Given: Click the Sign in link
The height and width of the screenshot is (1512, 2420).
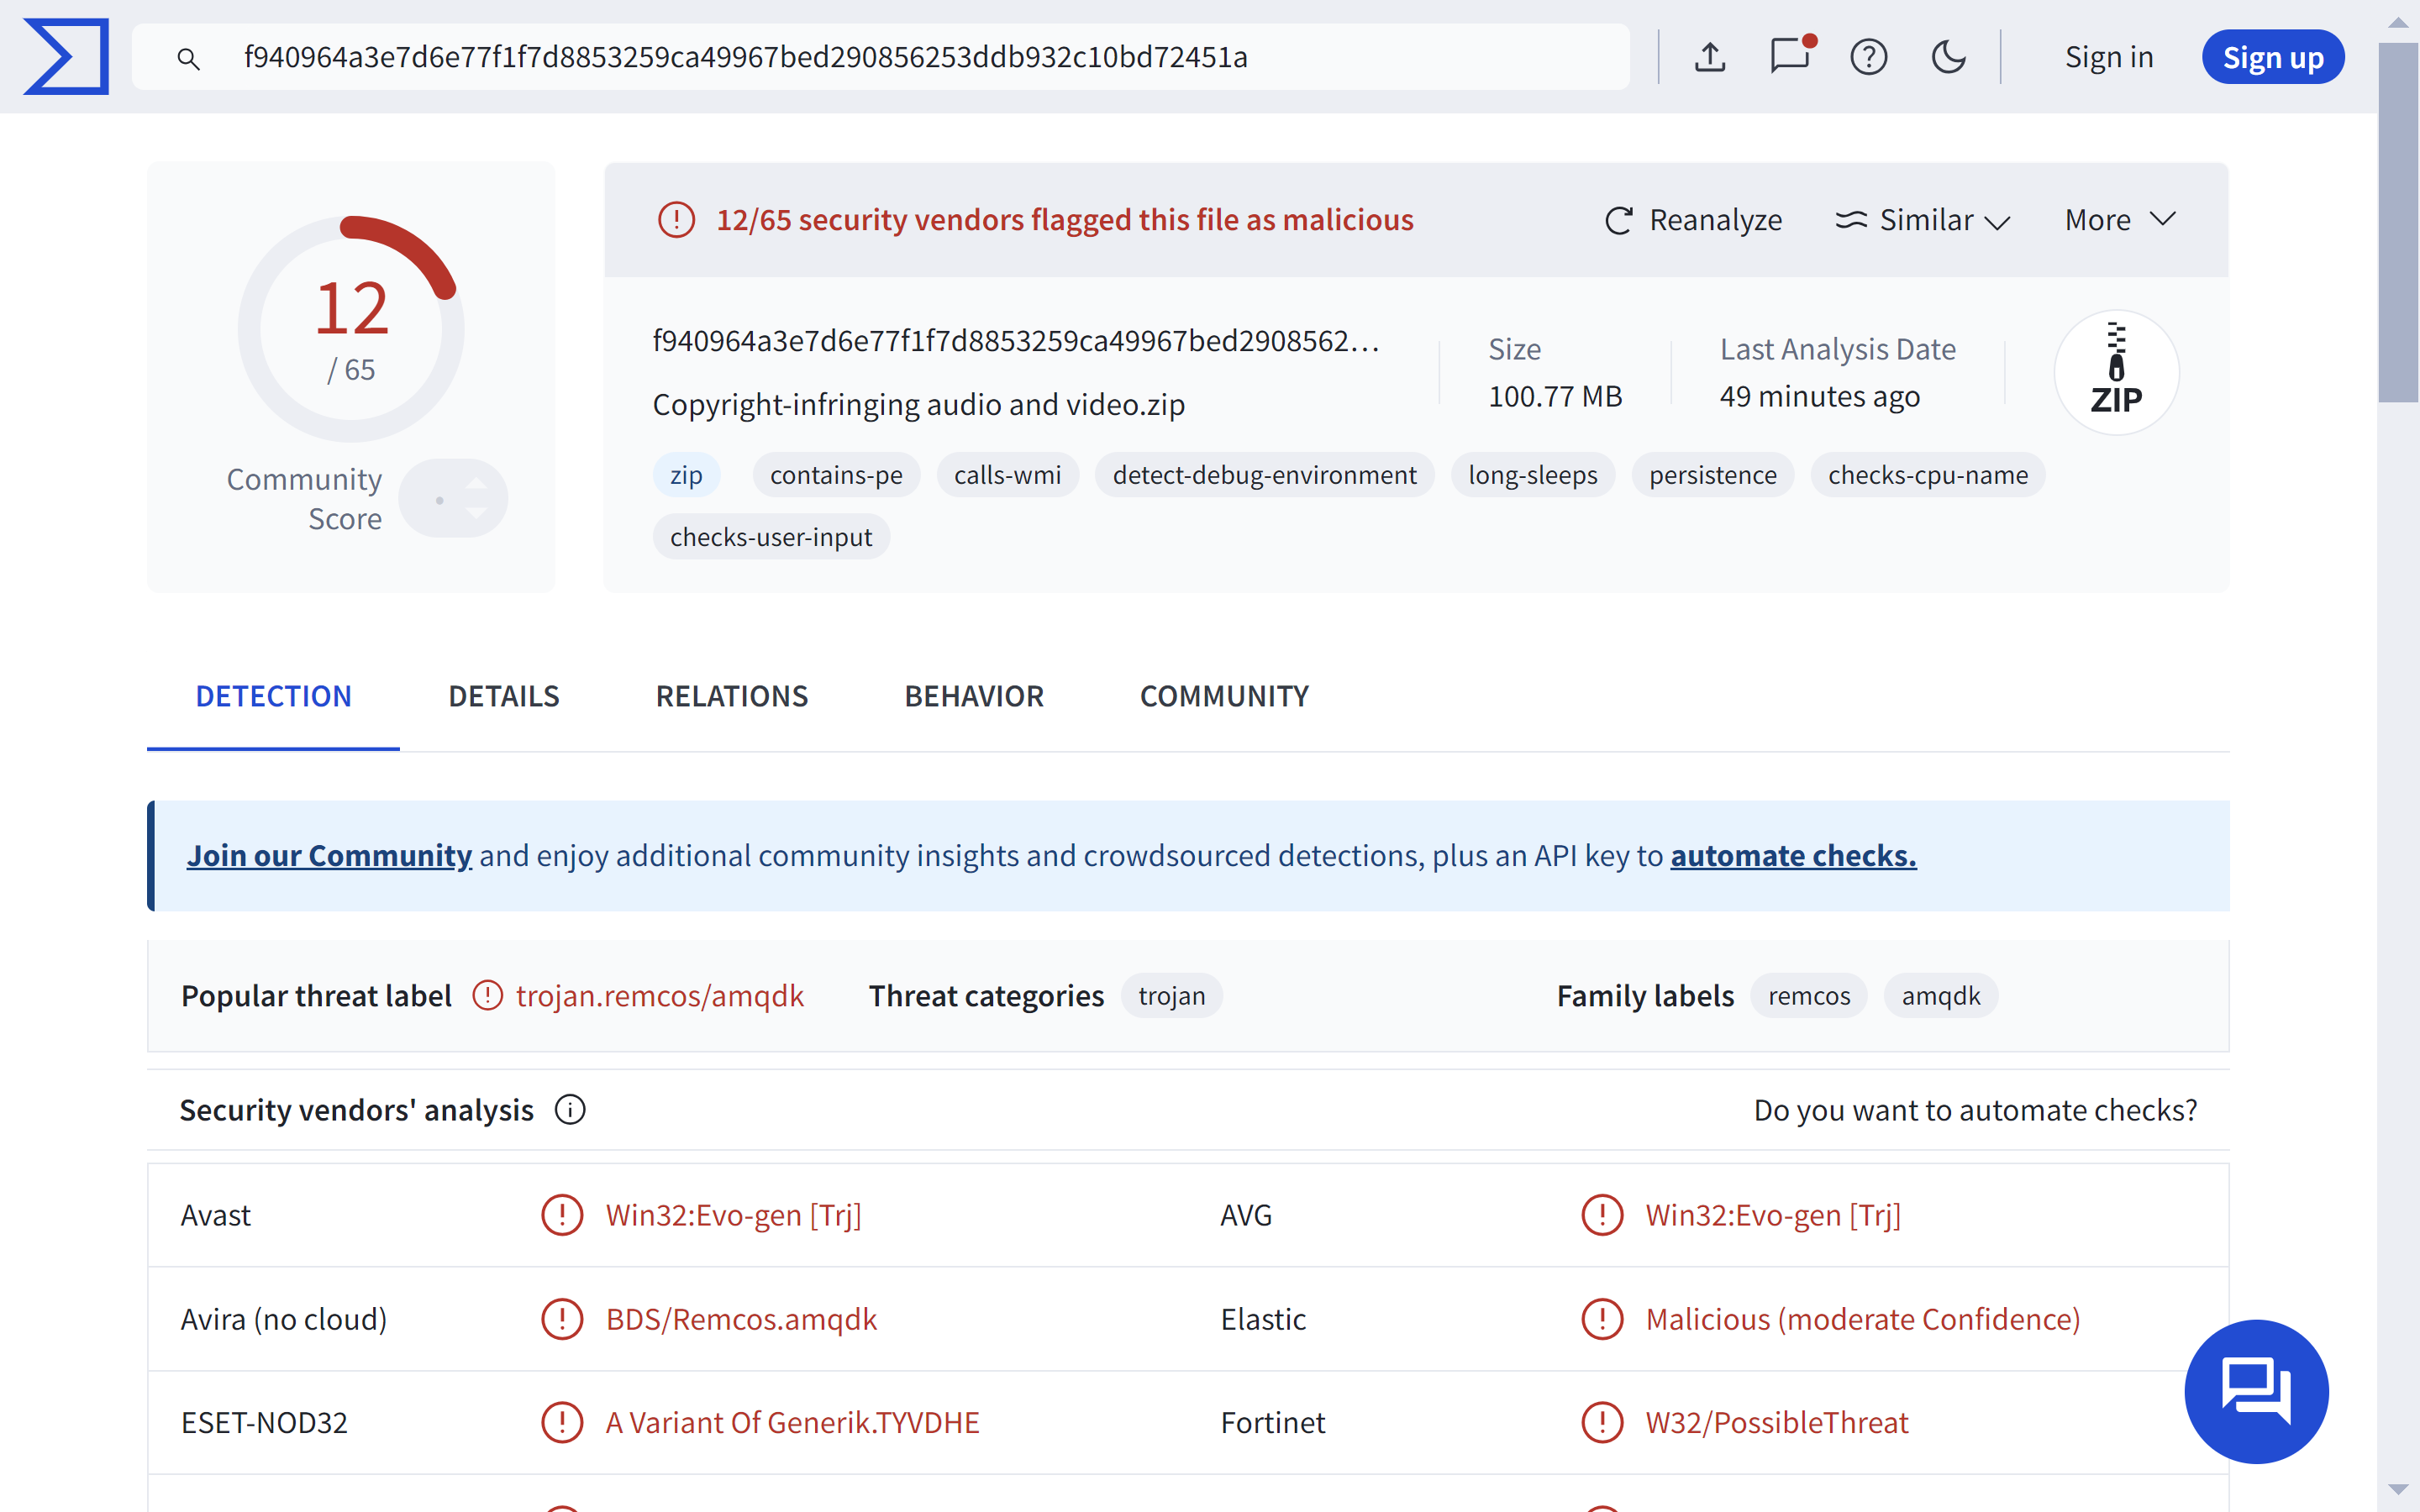Looking at the screenshot, I should click(2109, 57).
